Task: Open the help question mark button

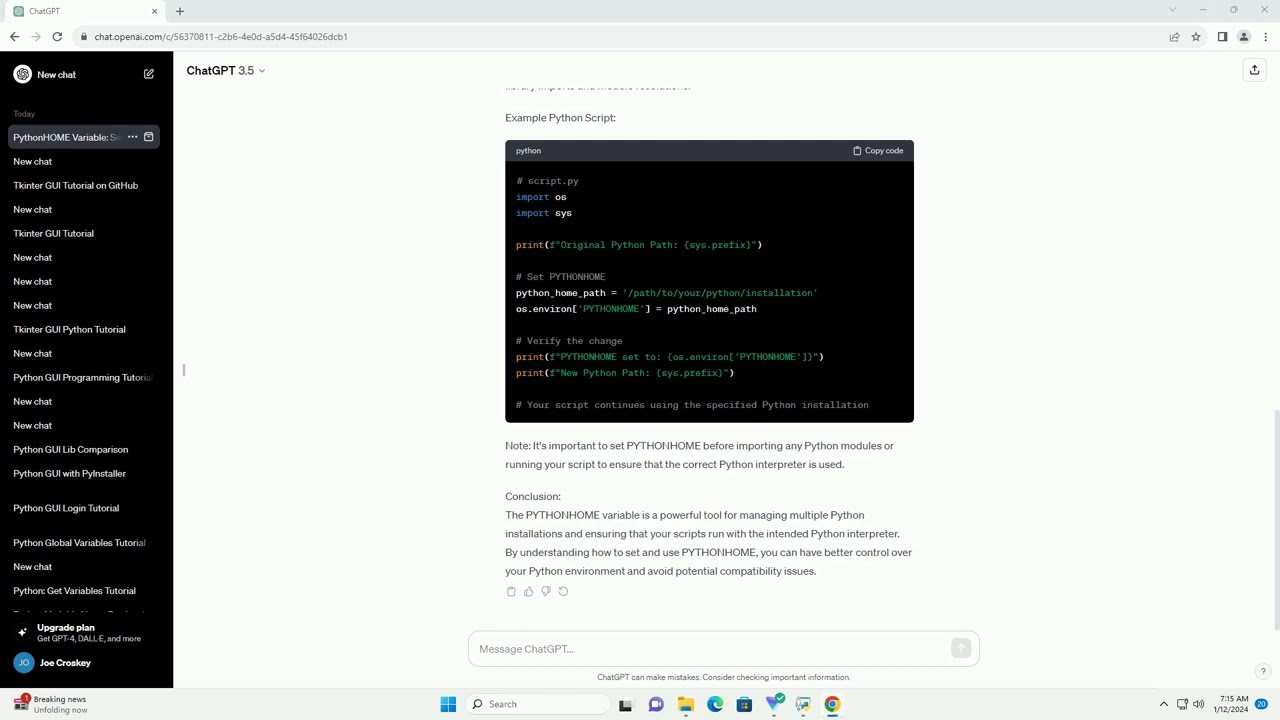Action: (1263, 671)
